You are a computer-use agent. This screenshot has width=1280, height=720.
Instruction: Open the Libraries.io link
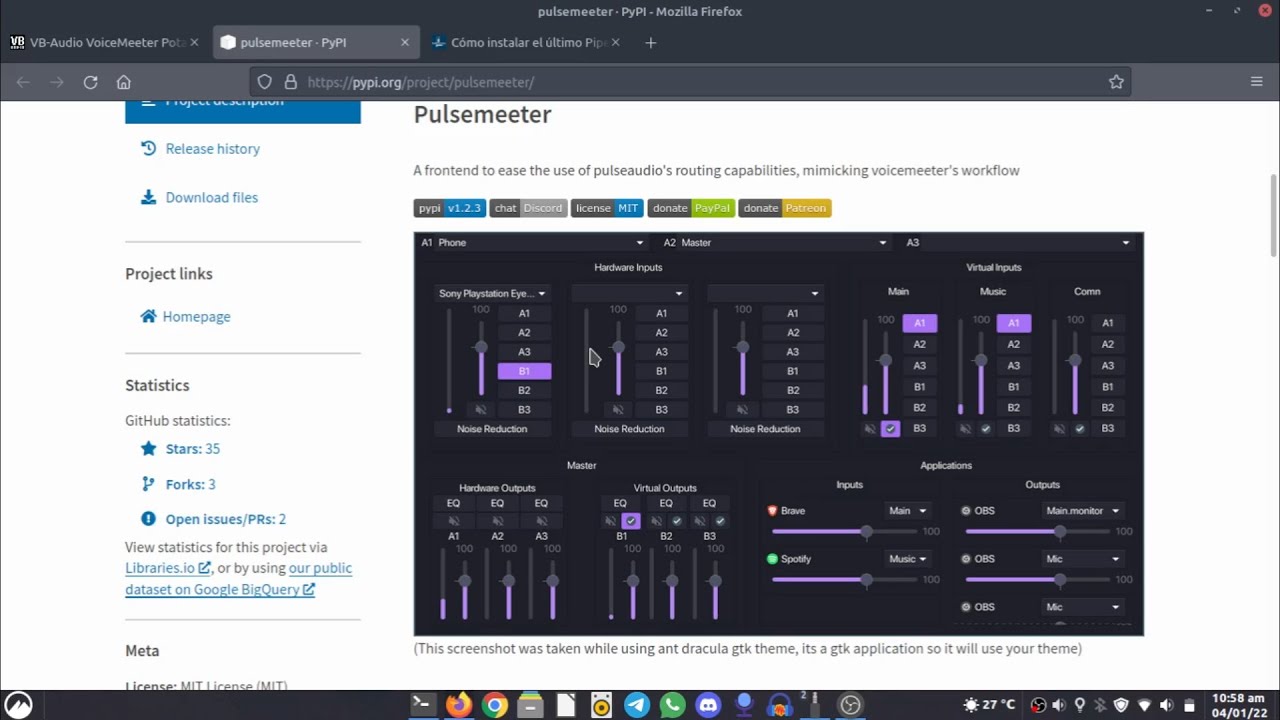pos(167,568)
